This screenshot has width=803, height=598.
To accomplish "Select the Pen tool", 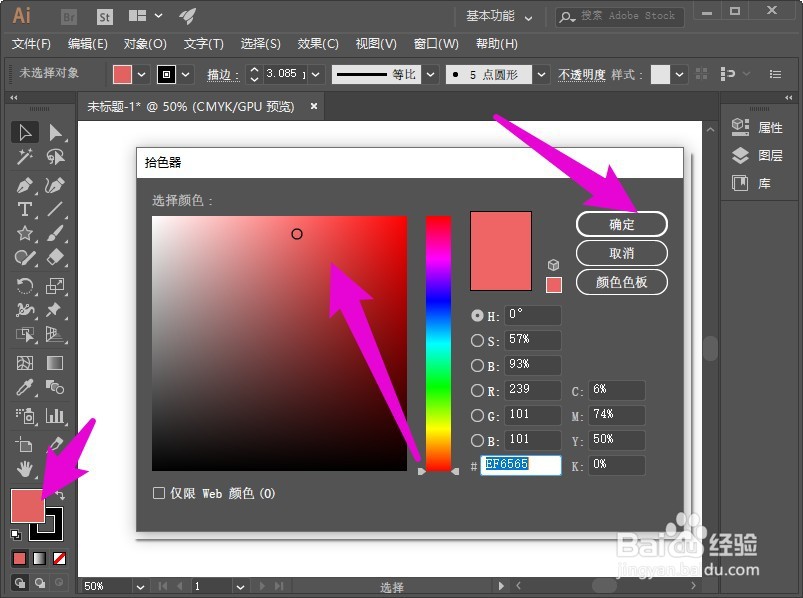I will pyautogui.click(x=25, y=185).
